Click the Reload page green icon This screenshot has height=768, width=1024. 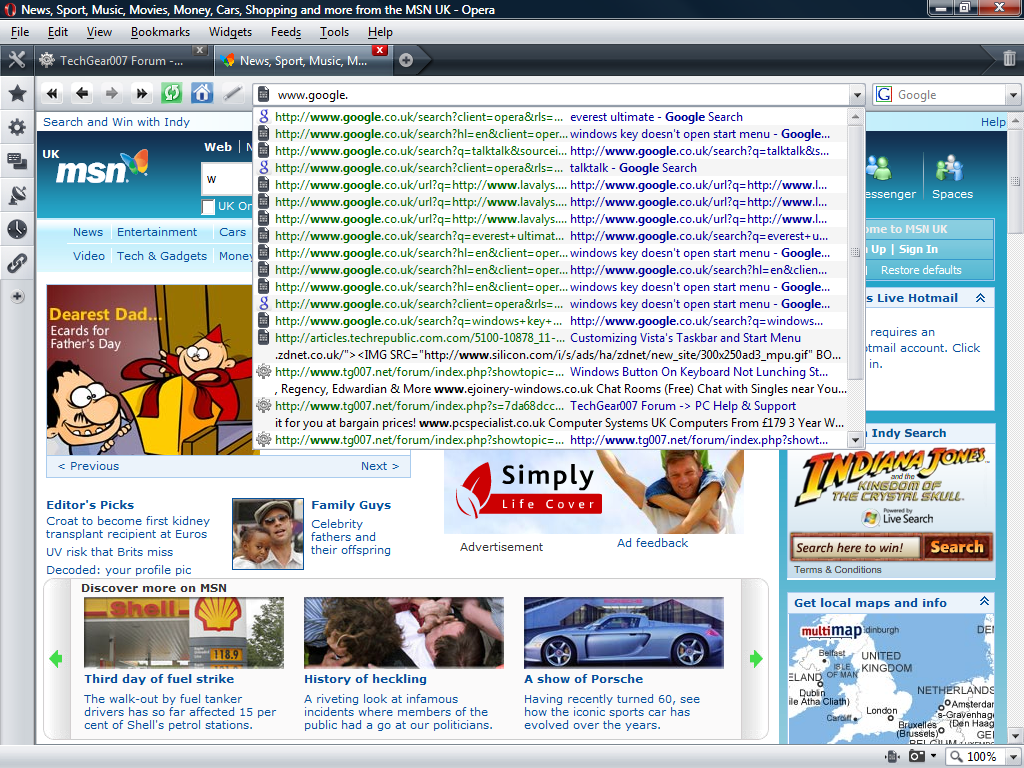171,93
